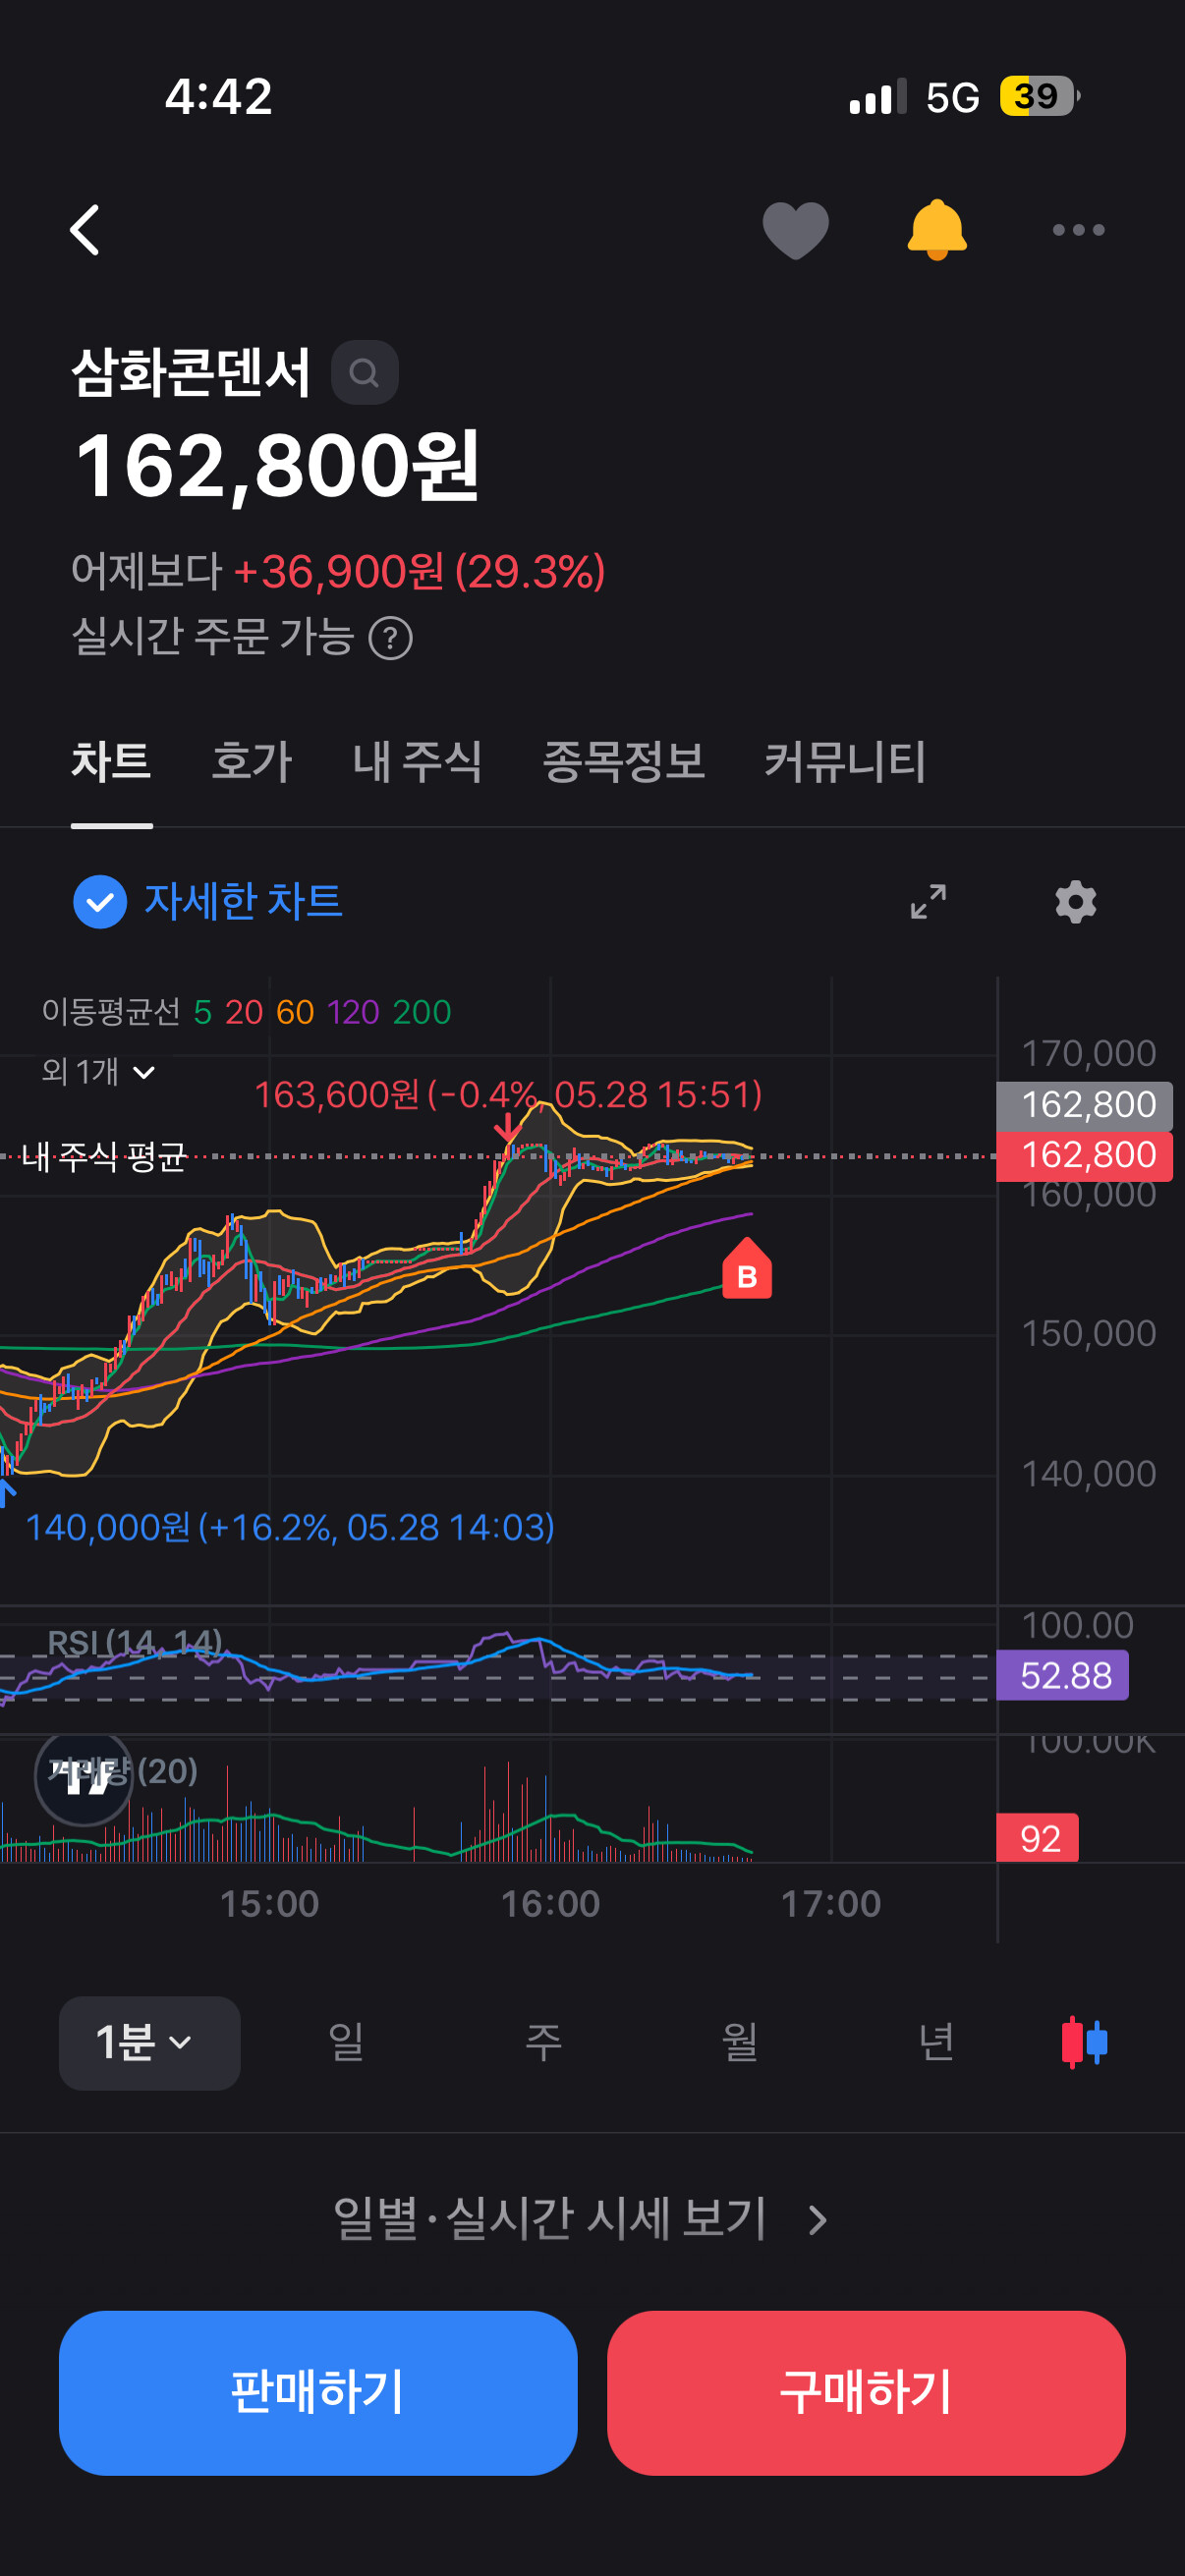Tap the search icon beside 삼화콘덴서
This screenshot has width=1185, height=2576.
pyautogui.click(x=365, y=373)
